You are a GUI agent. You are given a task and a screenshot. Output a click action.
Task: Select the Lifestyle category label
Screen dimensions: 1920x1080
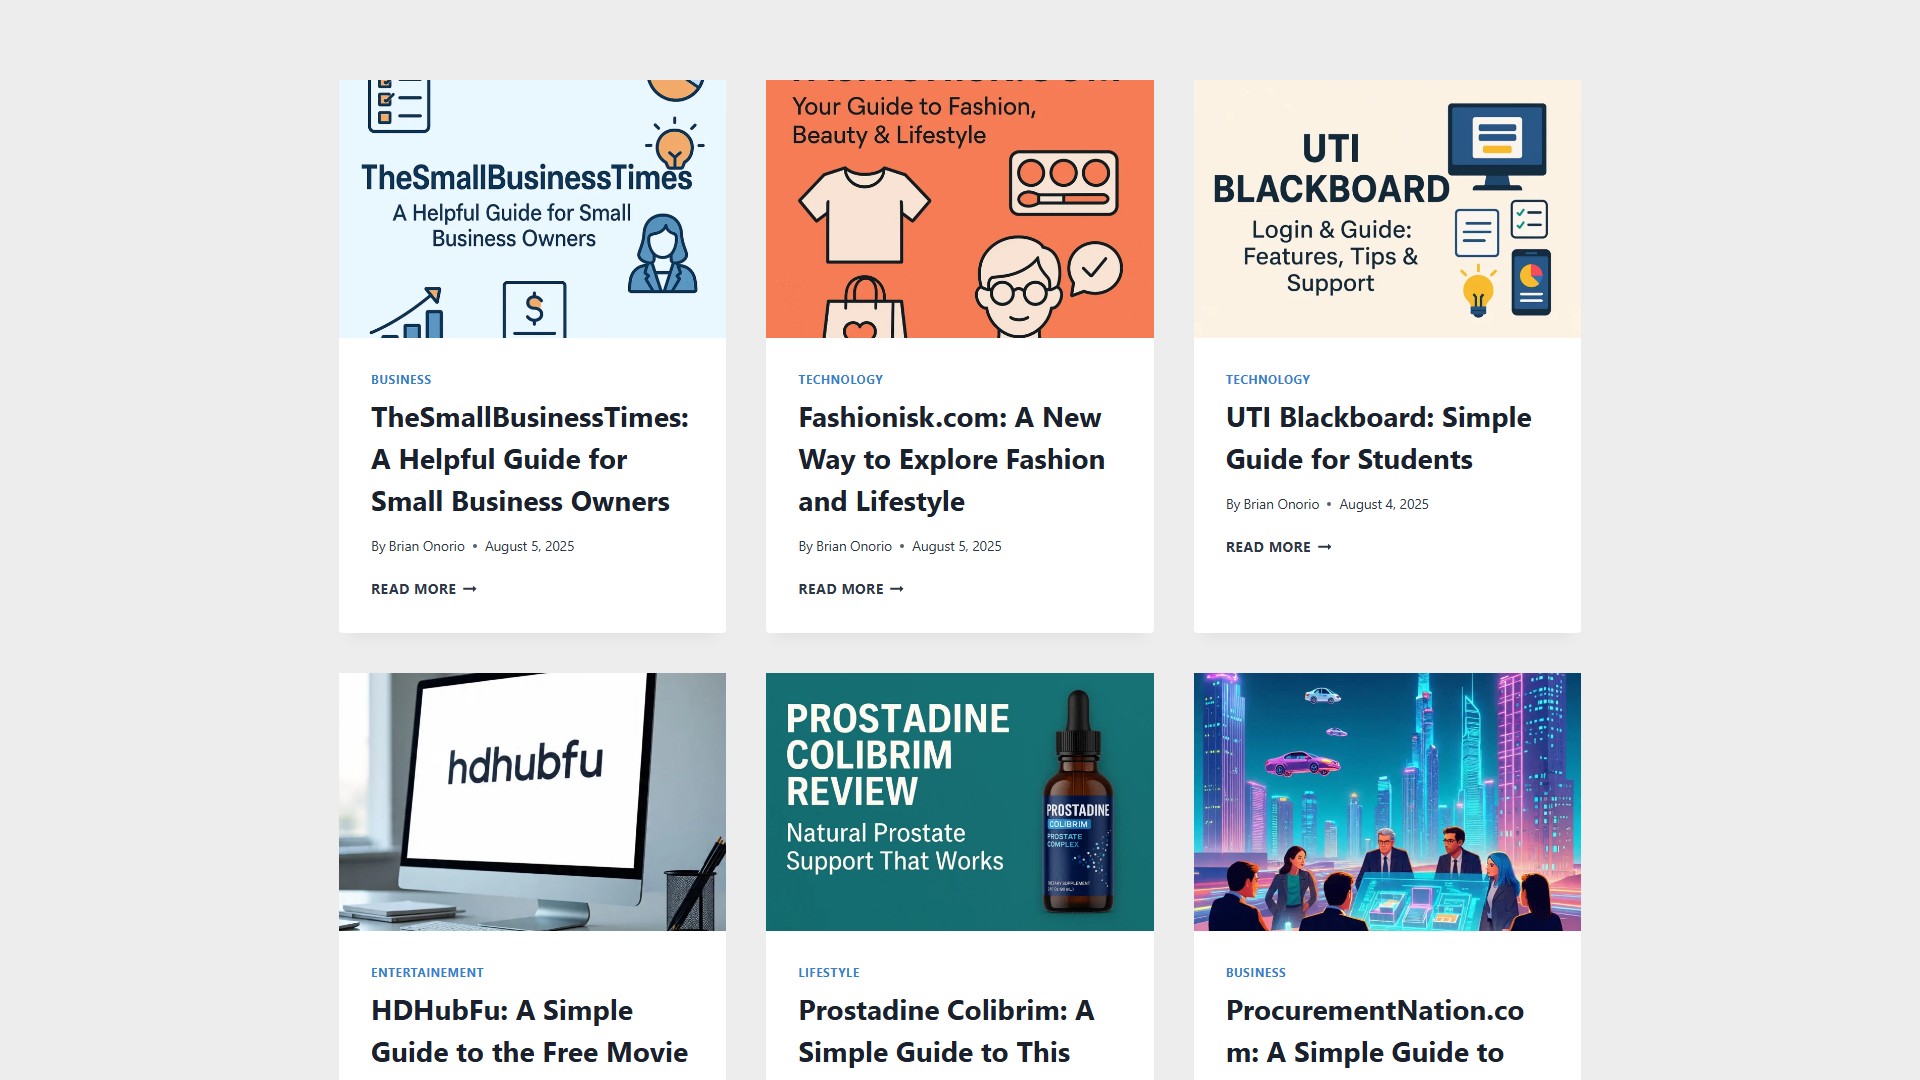coord(829,973)
